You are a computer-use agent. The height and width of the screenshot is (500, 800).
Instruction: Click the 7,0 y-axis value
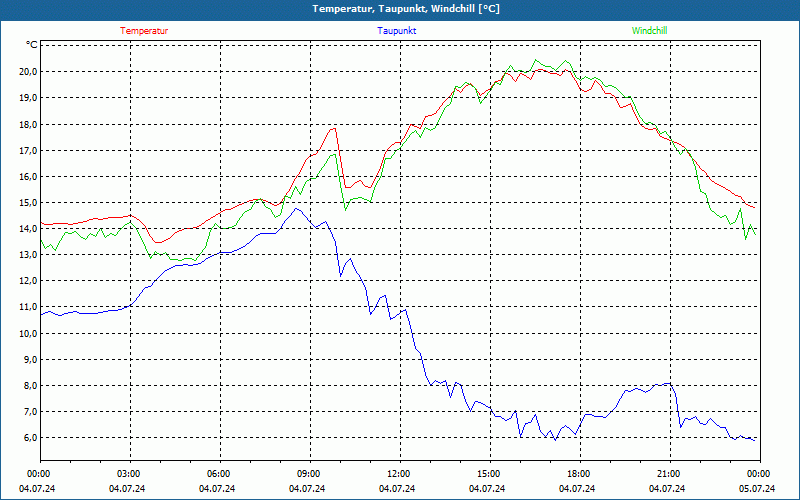pyautogui.click(x=31, y=411)
